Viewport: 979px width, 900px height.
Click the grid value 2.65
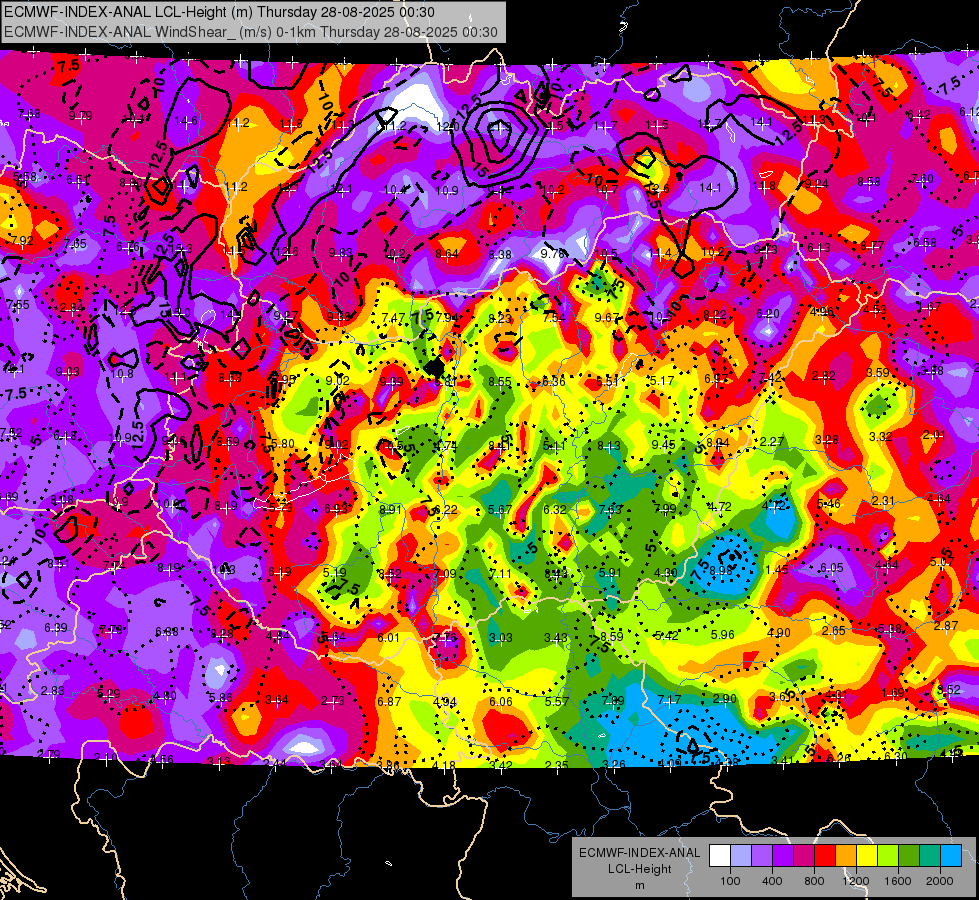[834, 631]
